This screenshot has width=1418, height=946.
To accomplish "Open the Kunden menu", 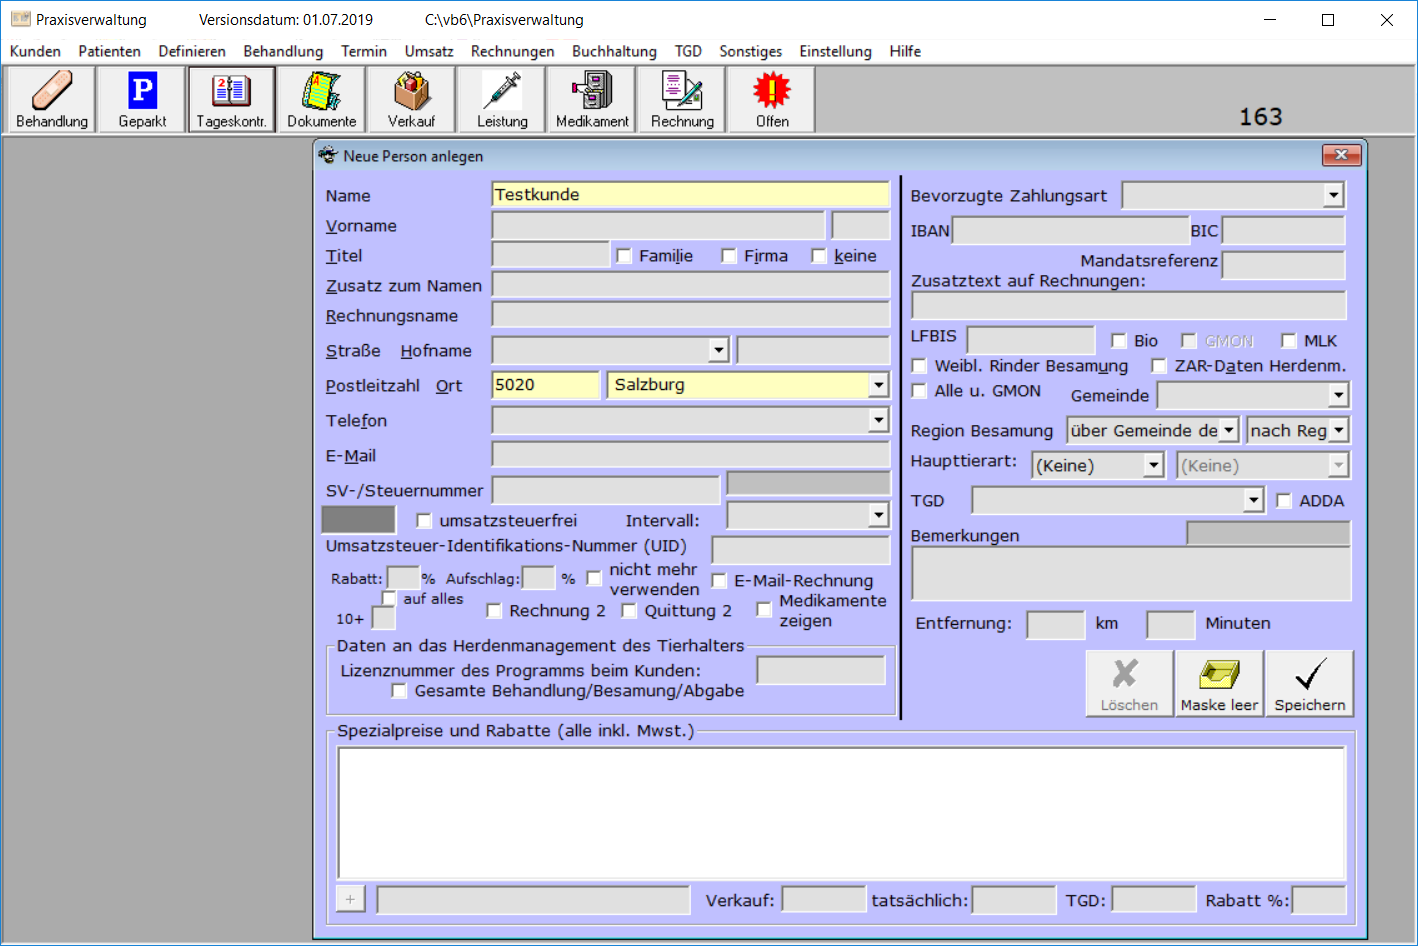I will [35, 51].
